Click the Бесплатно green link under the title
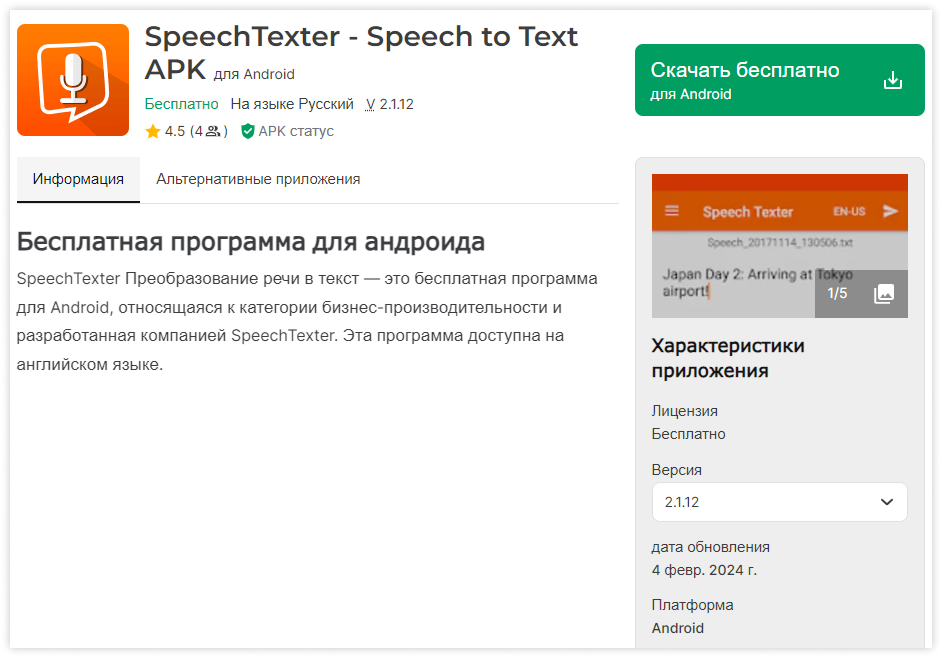Viewport: 942px width, 658px height. (x=181, y=104)
